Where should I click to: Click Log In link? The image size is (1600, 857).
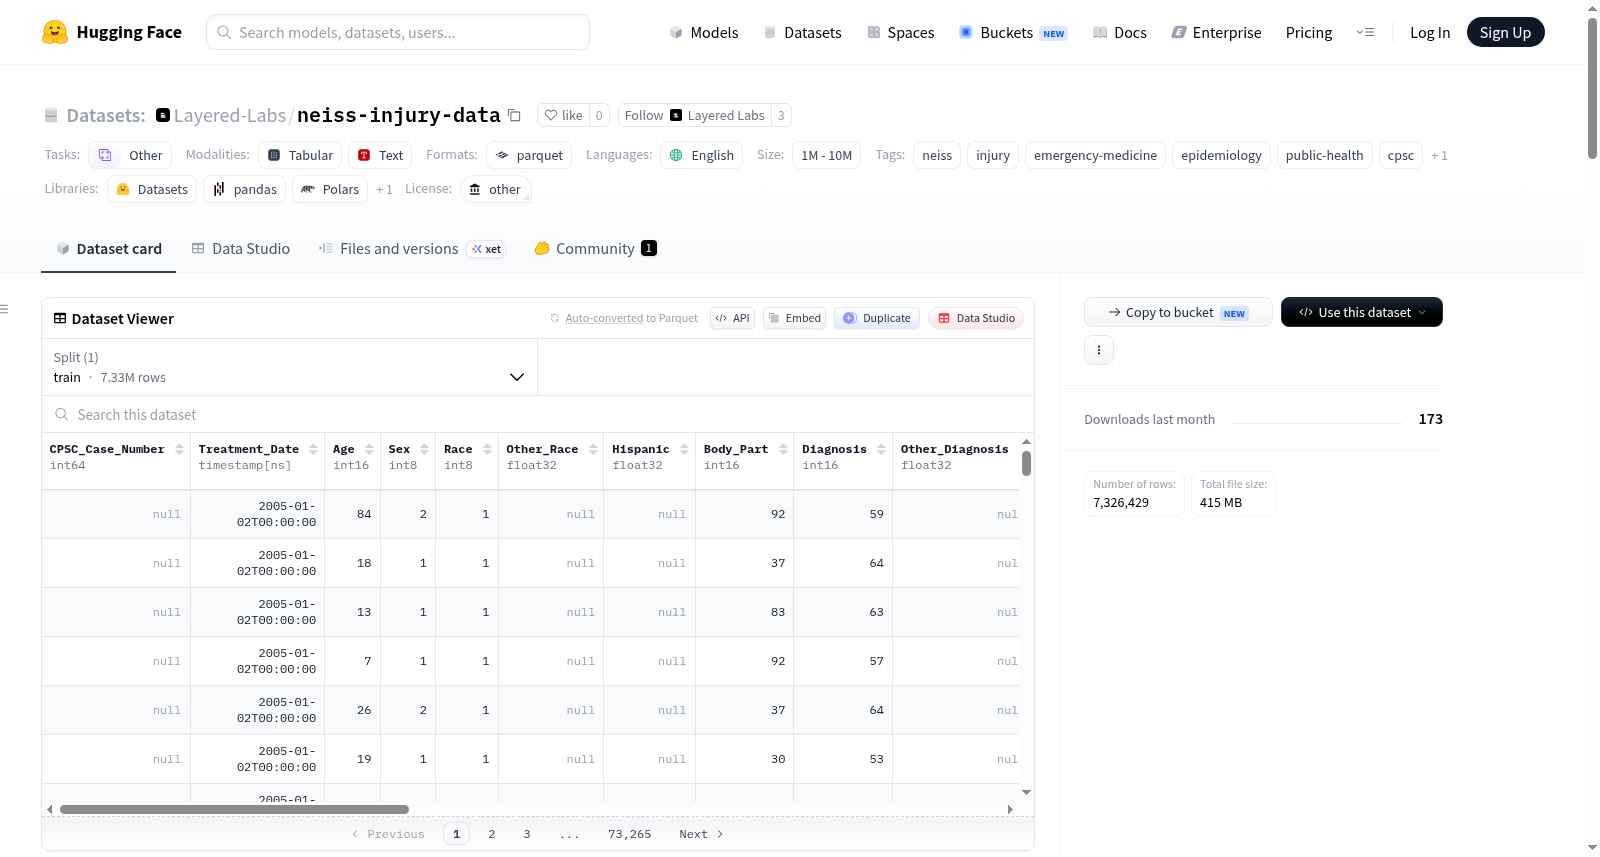pos(1430,32)
